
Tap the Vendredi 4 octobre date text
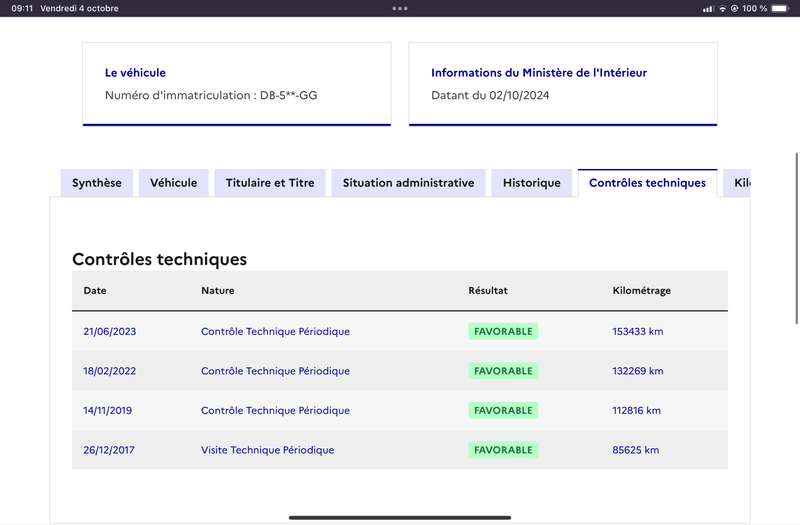click(79, 9)
